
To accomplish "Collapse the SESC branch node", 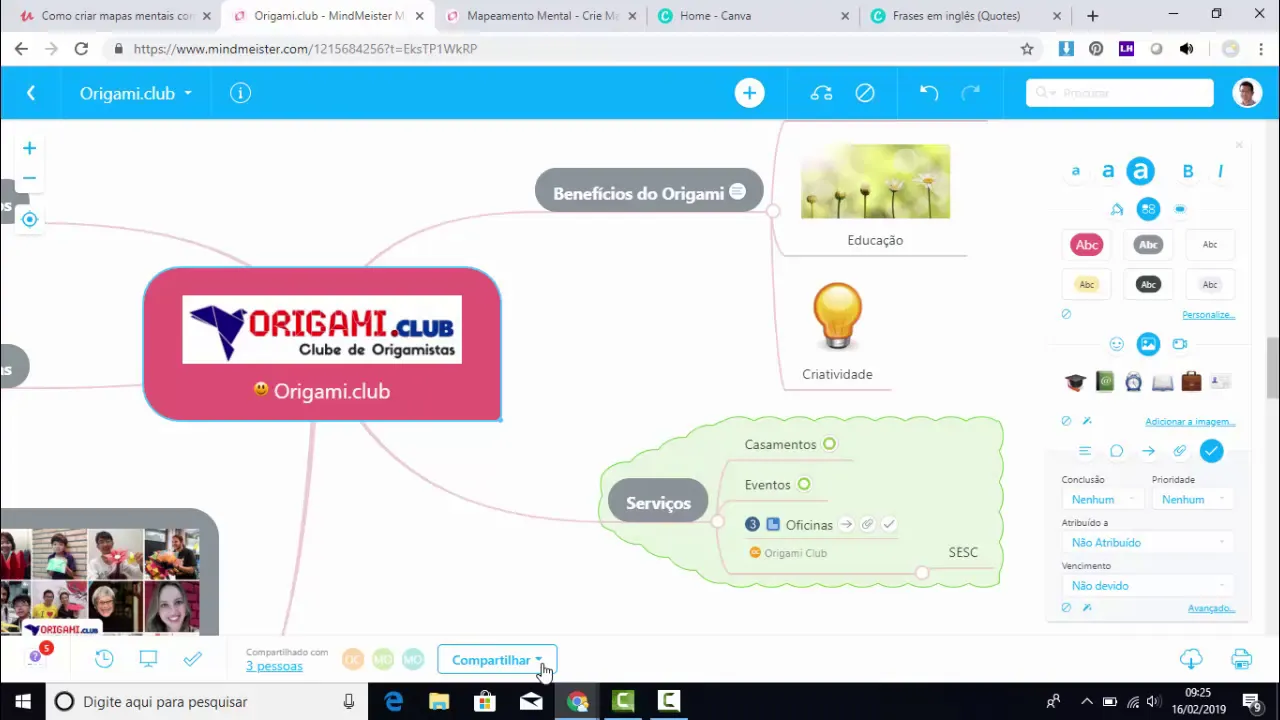I will (922, 573).
